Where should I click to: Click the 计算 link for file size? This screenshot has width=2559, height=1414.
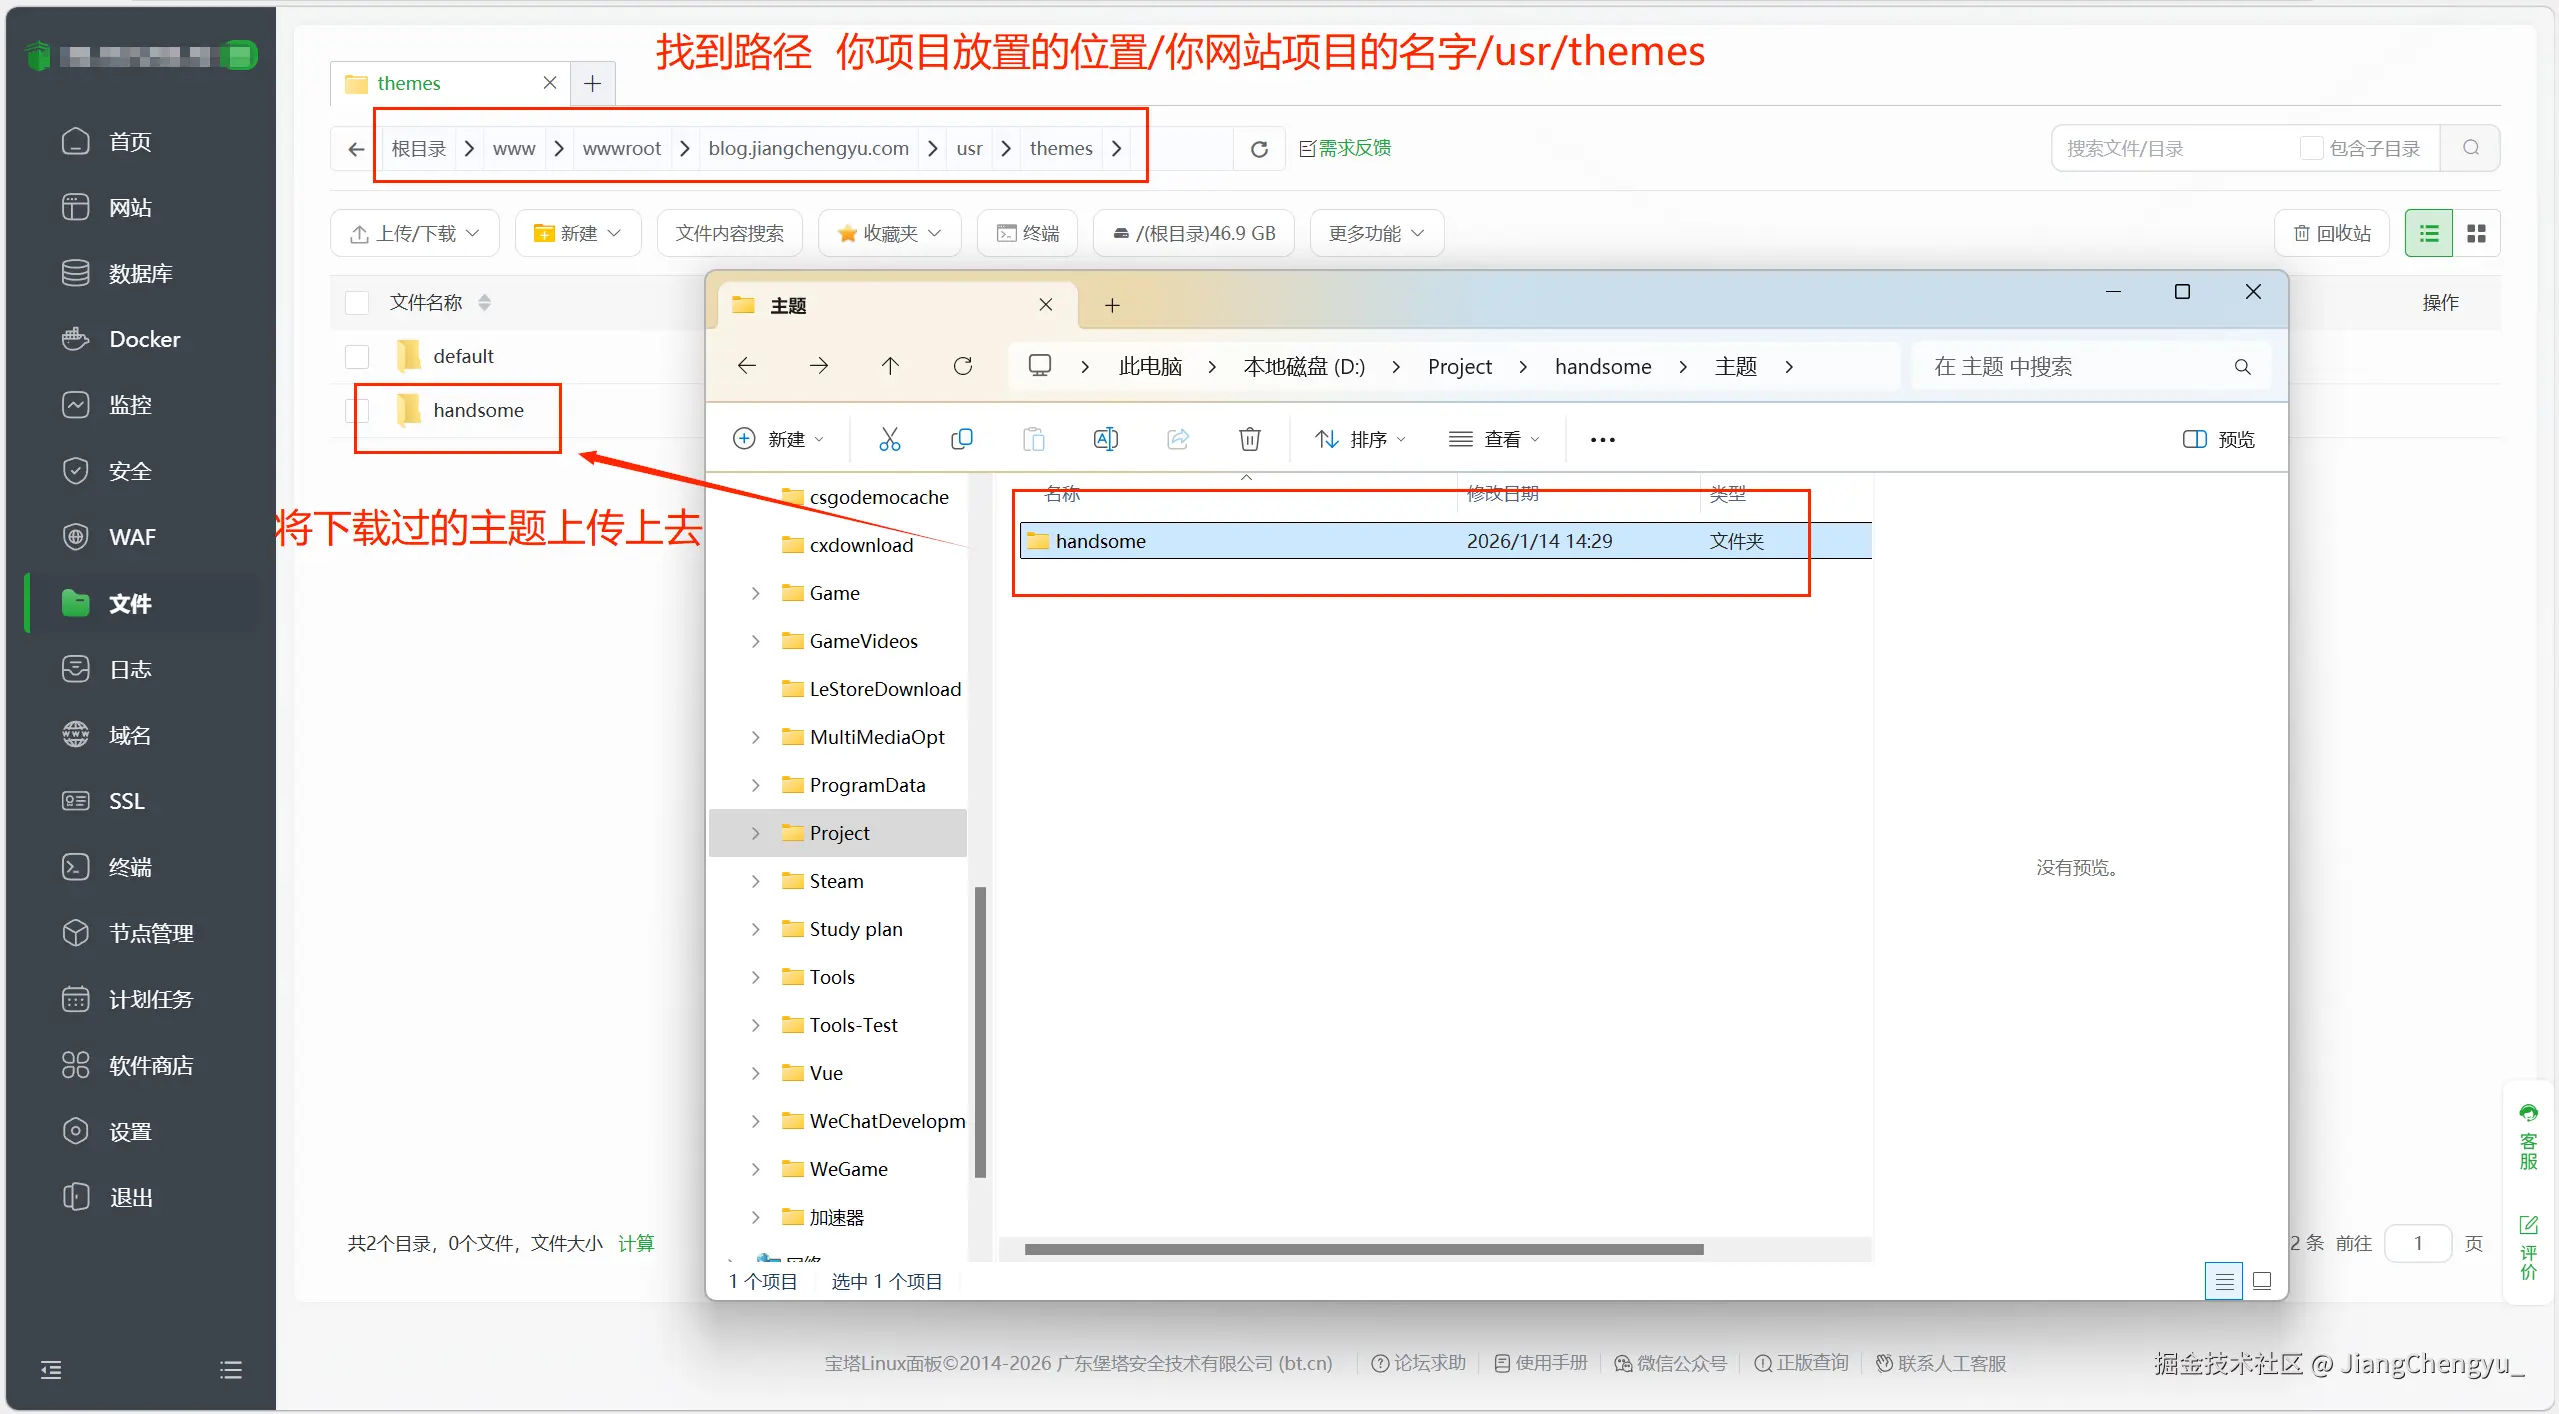coord(635,1243)
